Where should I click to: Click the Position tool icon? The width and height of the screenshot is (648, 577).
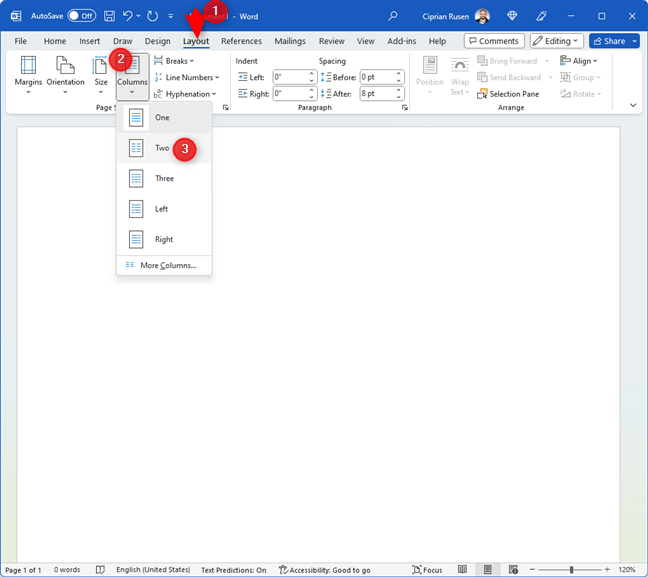[x=430, y=66]
